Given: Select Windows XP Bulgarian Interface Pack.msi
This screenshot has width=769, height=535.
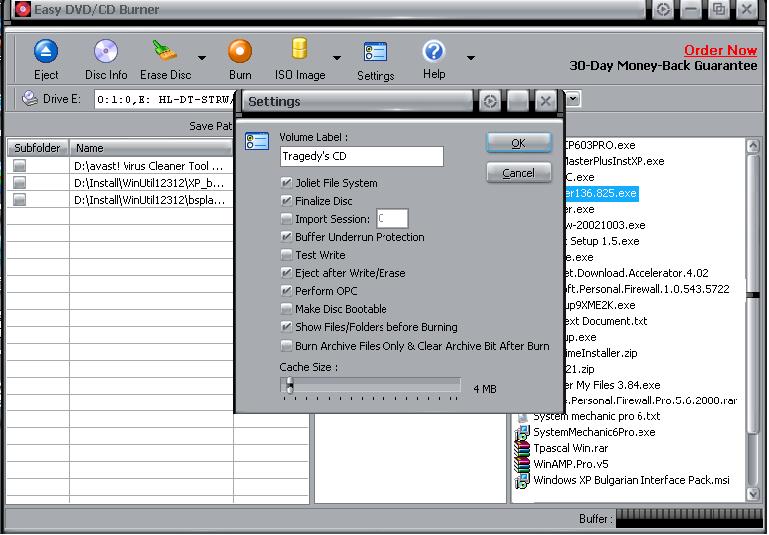Looking at the screenshot, I should (x=631, y=480).
